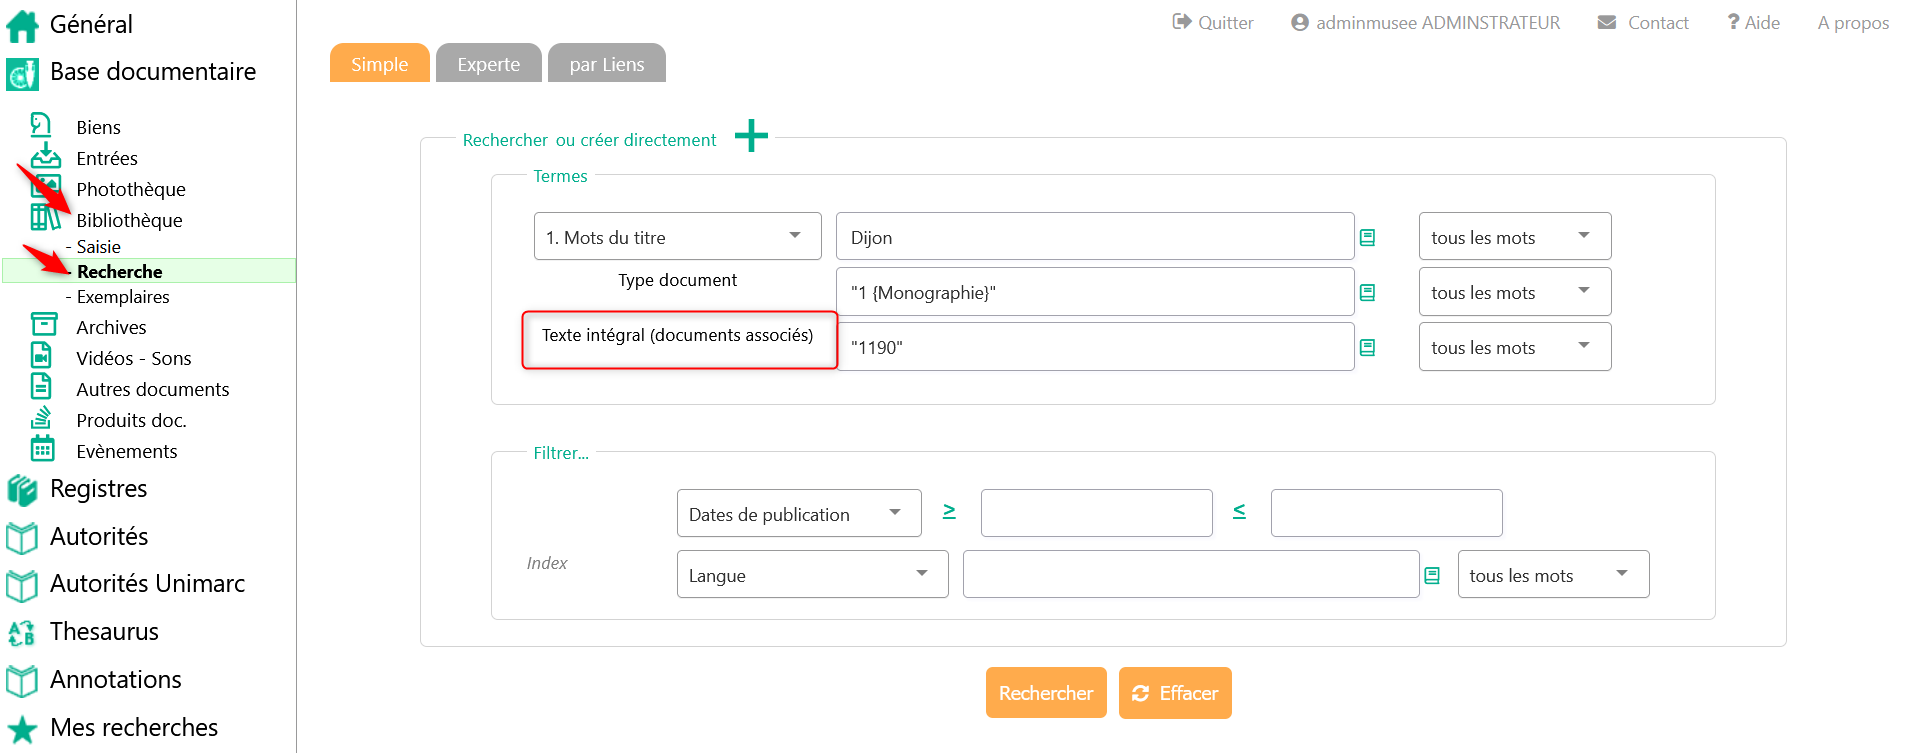
Task: Open the index list icon beside the Langue field
Action: [1432, 576]
